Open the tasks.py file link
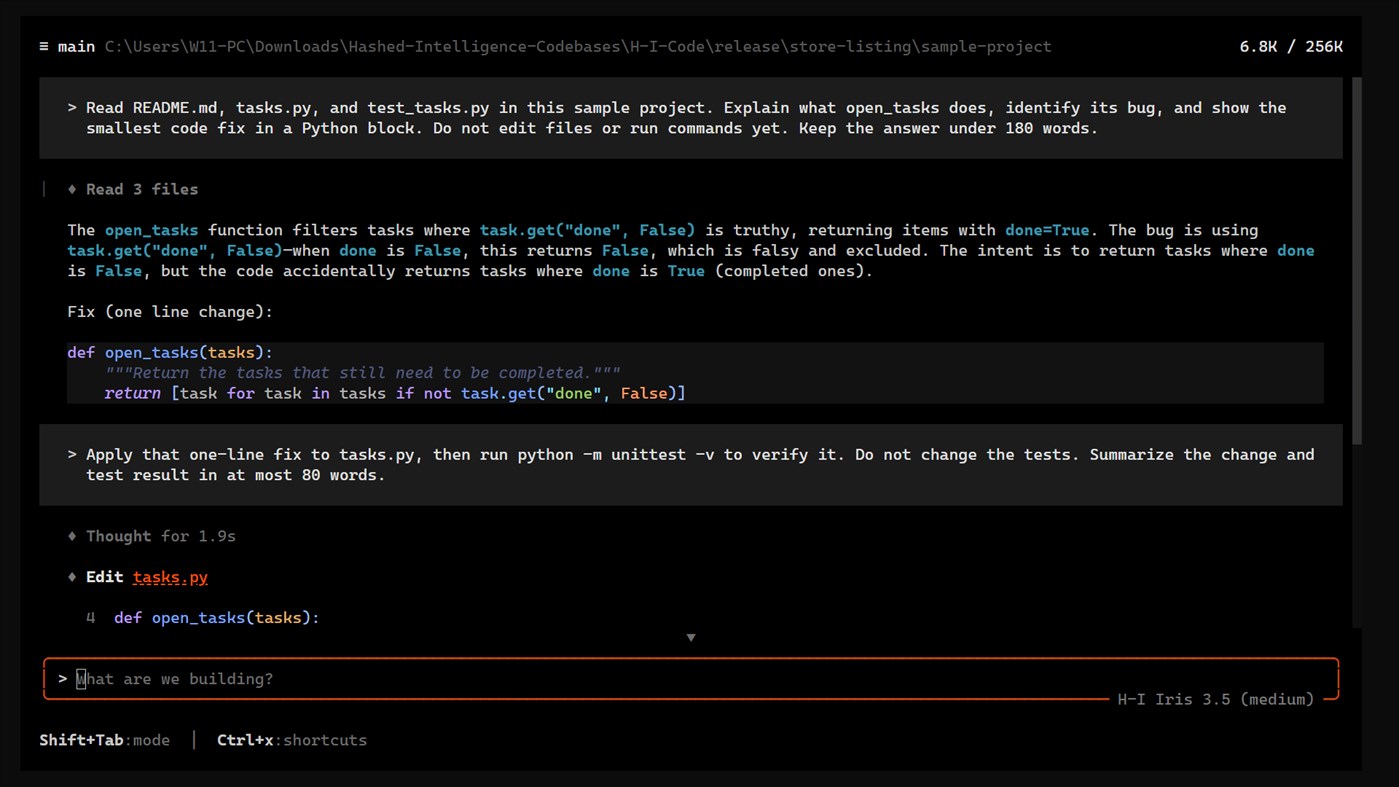The width and height of the screenshot is (1399, 787). coord(170,577)
